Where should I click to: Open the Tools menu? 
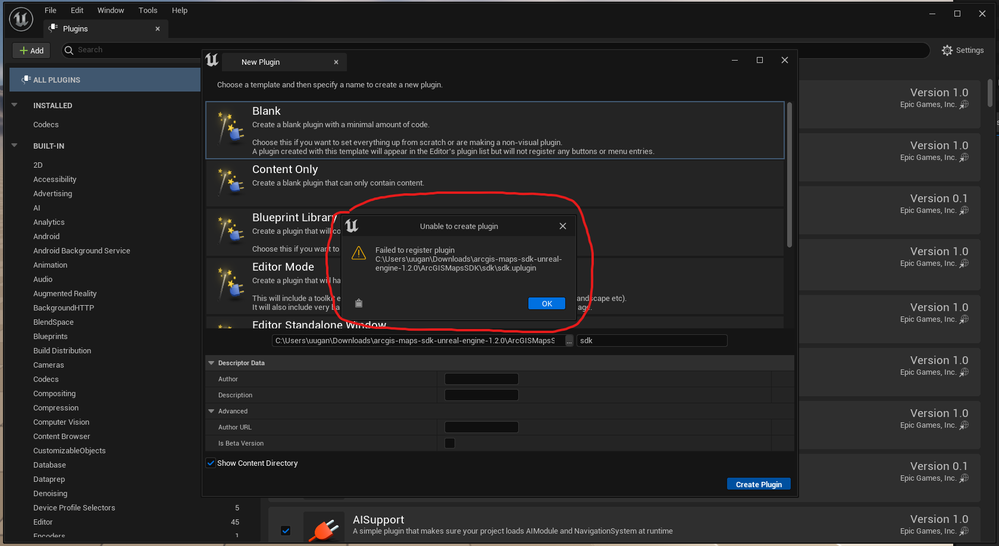[x=148, y=10]
